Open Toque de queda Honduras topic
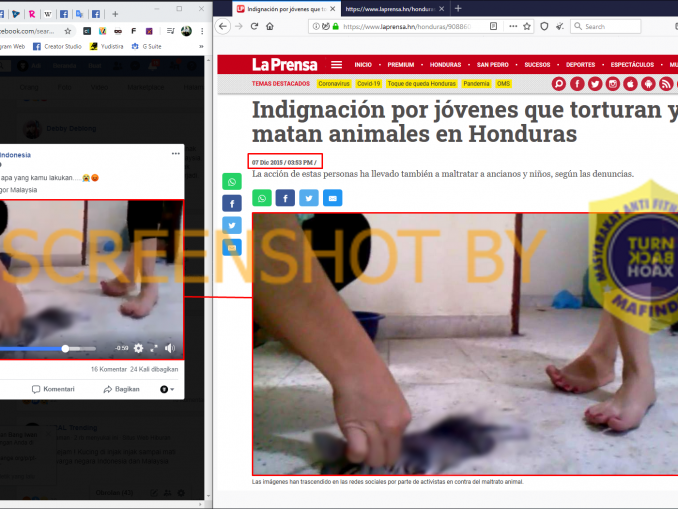 [422, 83]
